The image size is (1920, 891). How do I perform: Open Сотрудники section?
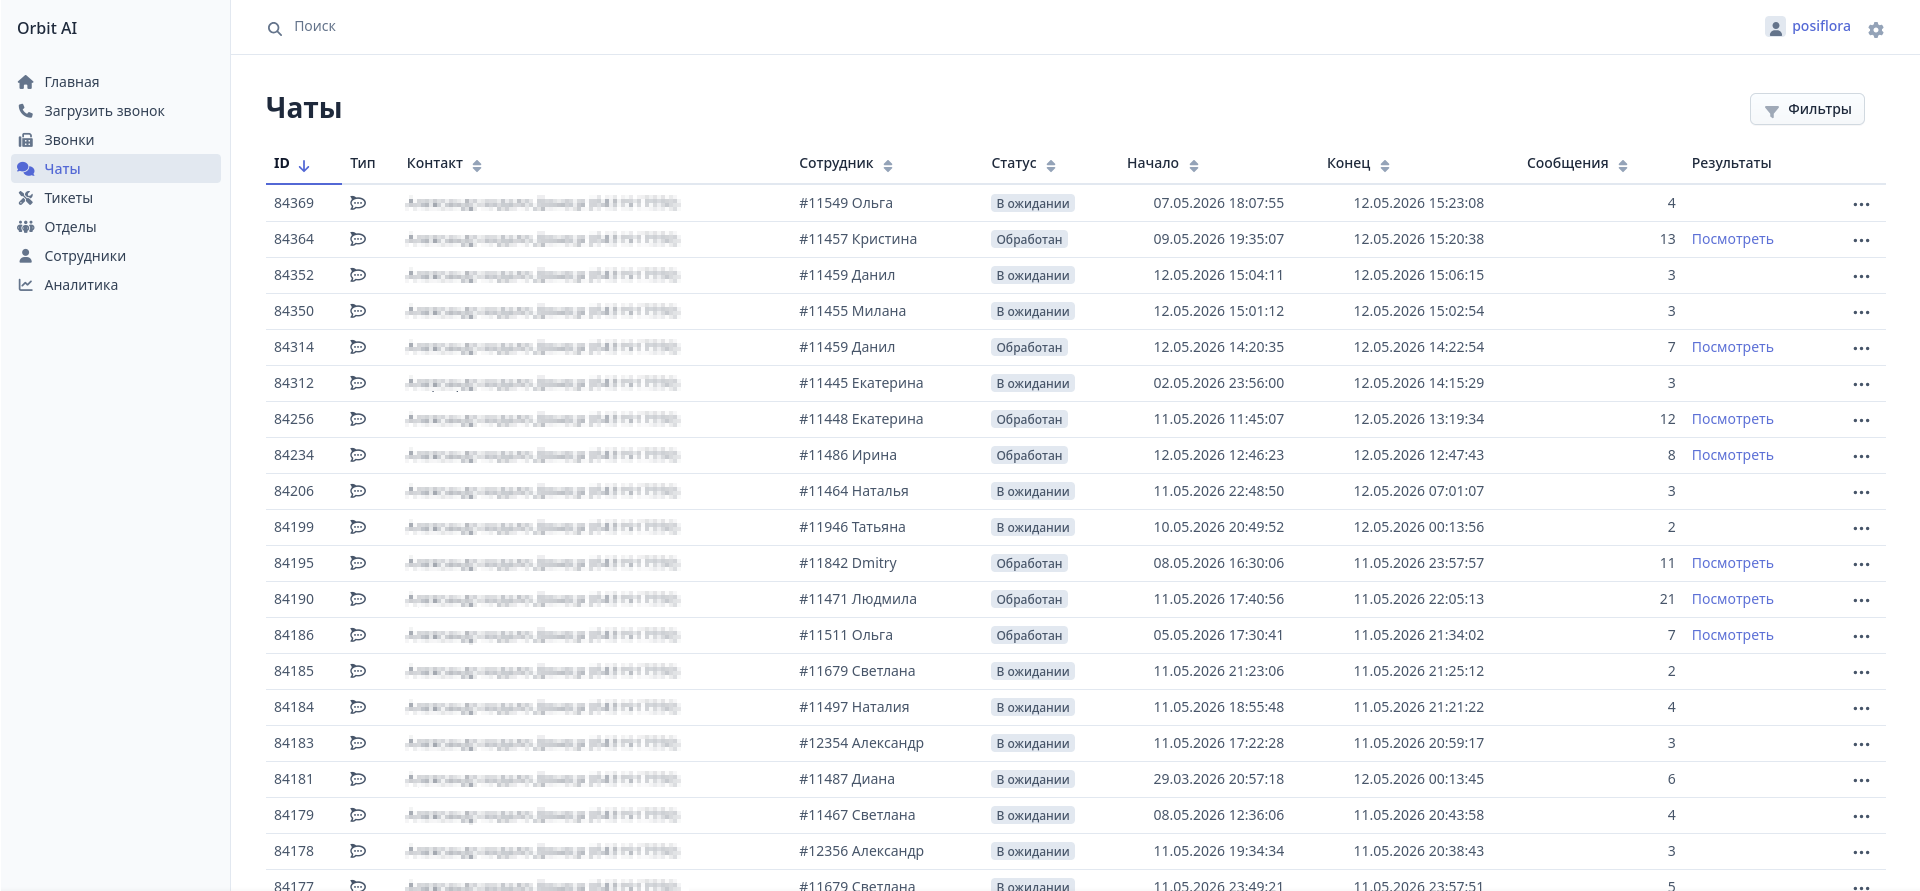point(85,256)
